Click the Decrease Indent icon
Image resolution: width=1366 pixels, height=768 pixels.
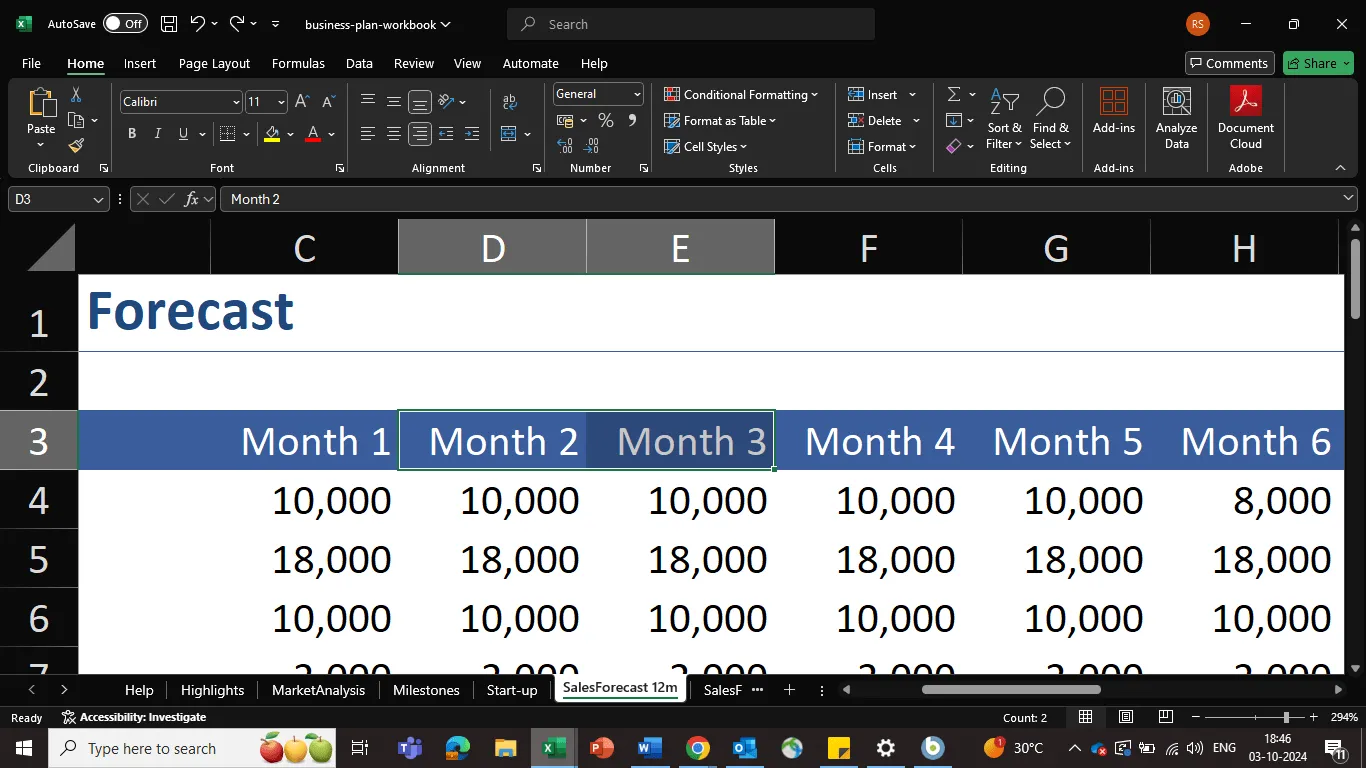point(446,134)
